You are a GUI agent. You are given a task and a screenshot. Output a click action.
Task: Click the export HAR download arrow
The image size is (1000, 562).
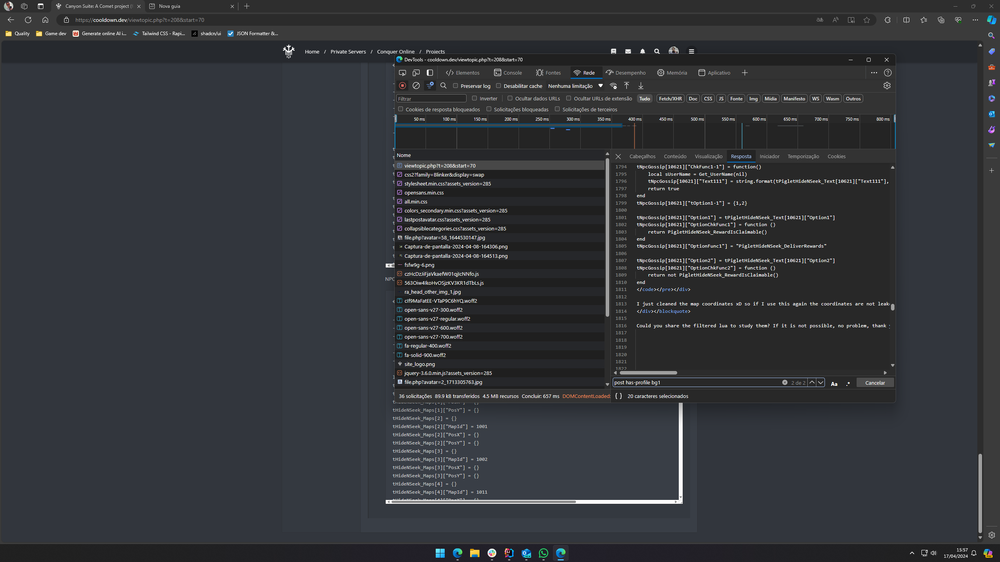click(641, 86)
